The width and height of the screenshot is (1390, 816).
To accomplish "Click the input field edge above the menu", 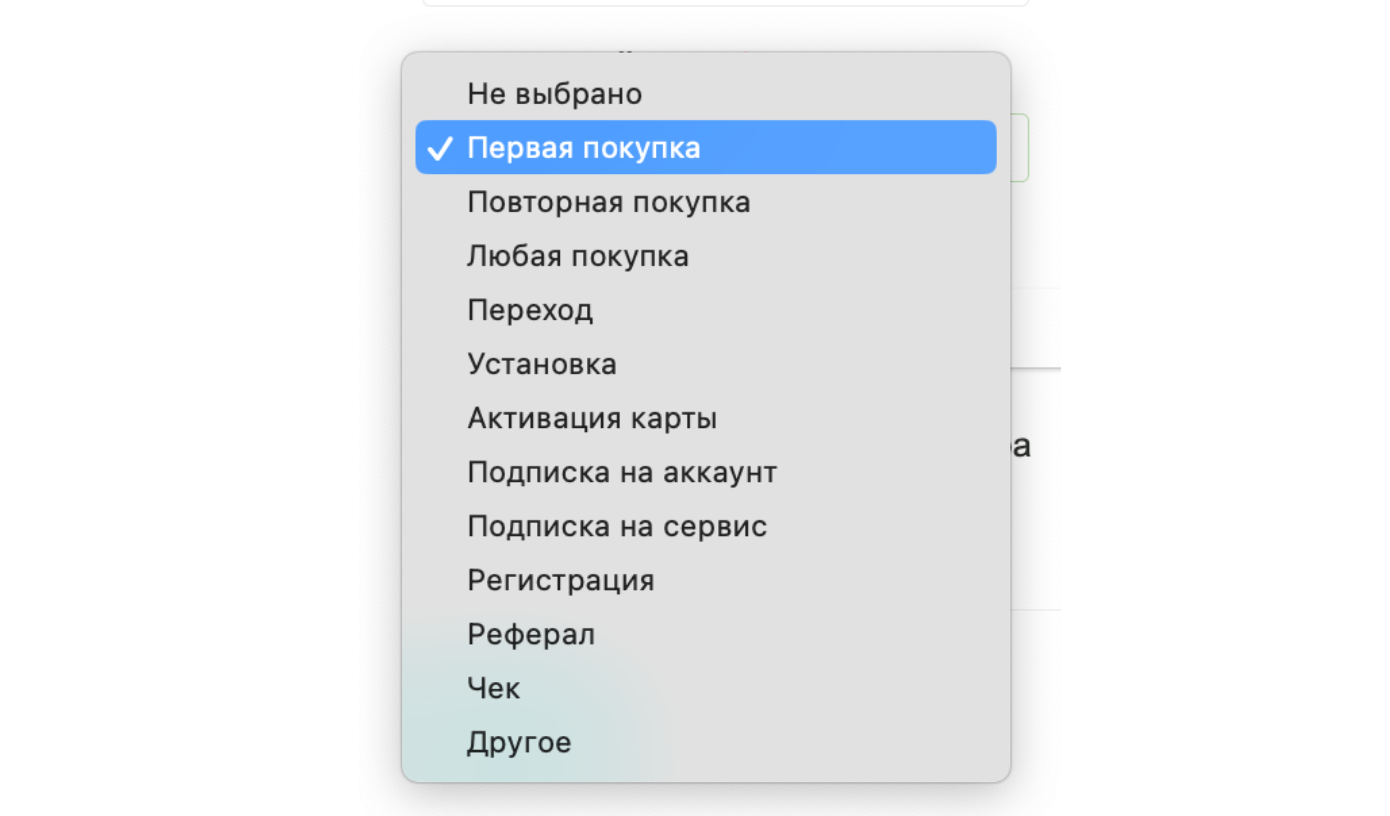I will pyautogui.click(x=725, y=3).
